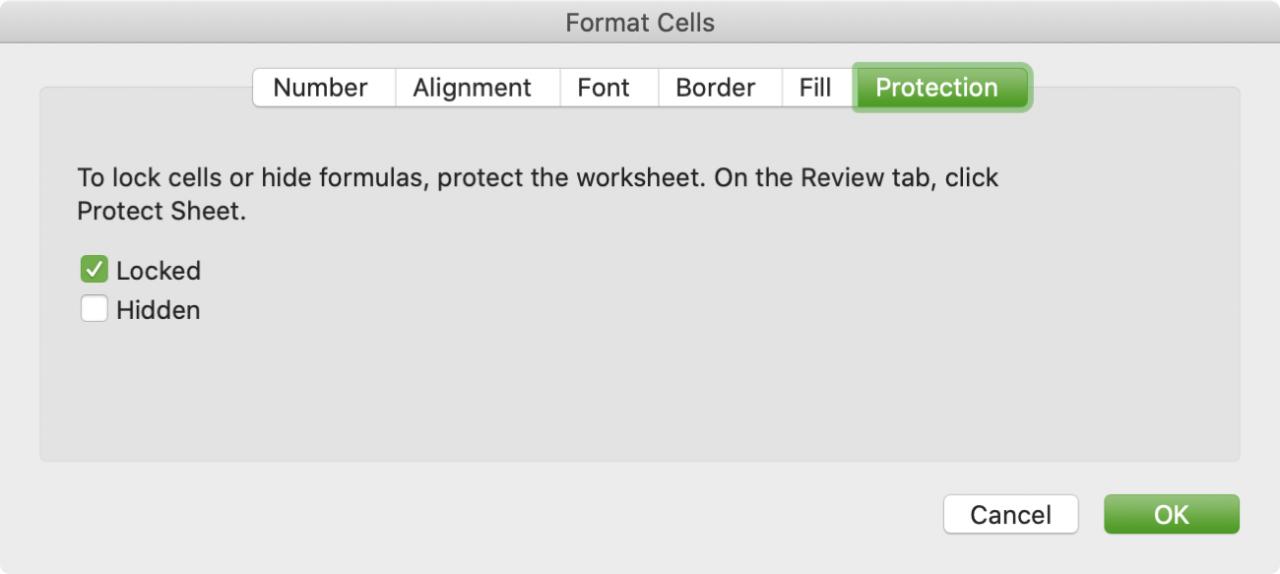Image resolution: width=1280 pixels, height=574 pixels.
Task: Click the empty gray panel below Hidden
Action: pyautogui.click(x=640, y=395)
